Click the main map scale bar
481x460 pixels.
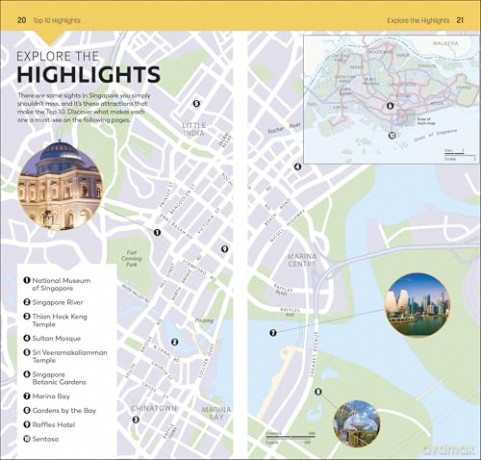click(290, 438)
